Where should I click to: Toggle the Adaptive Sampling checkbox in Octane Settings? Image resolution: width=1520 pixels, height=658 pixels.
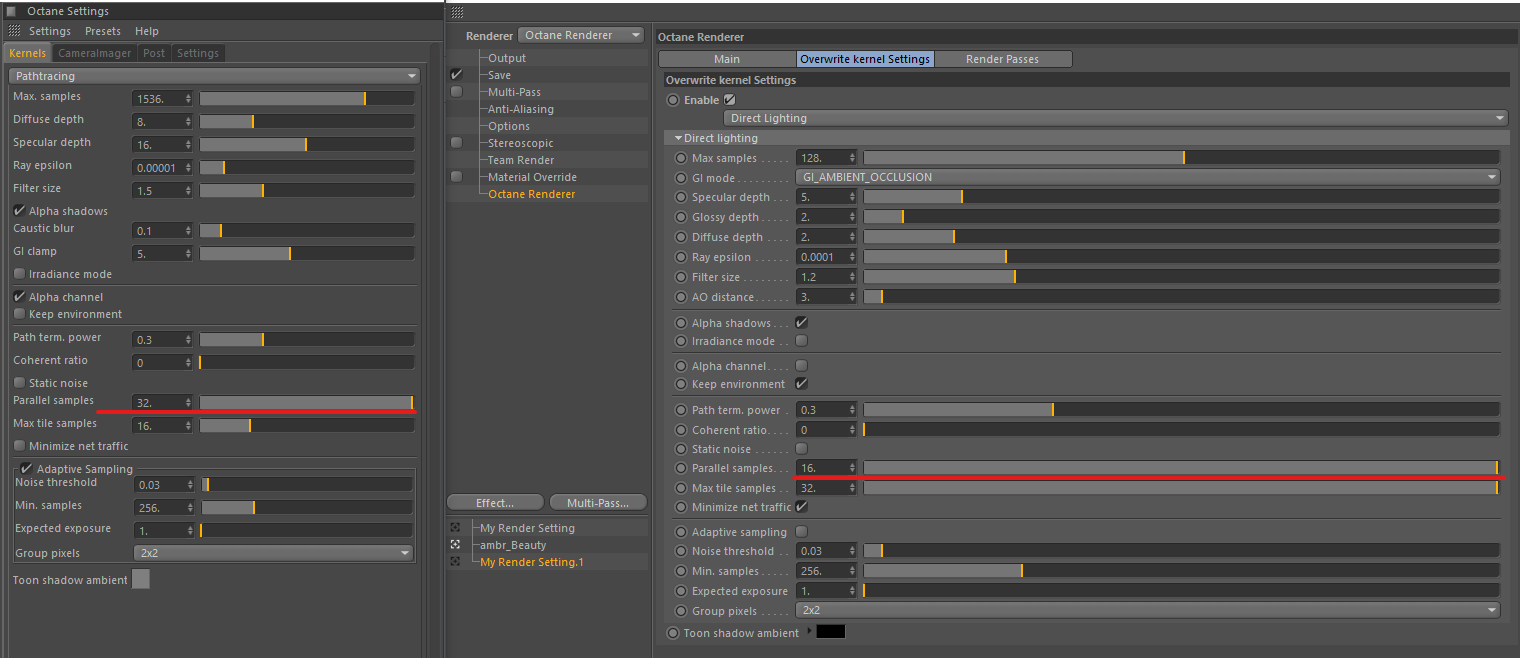point(27,469)
